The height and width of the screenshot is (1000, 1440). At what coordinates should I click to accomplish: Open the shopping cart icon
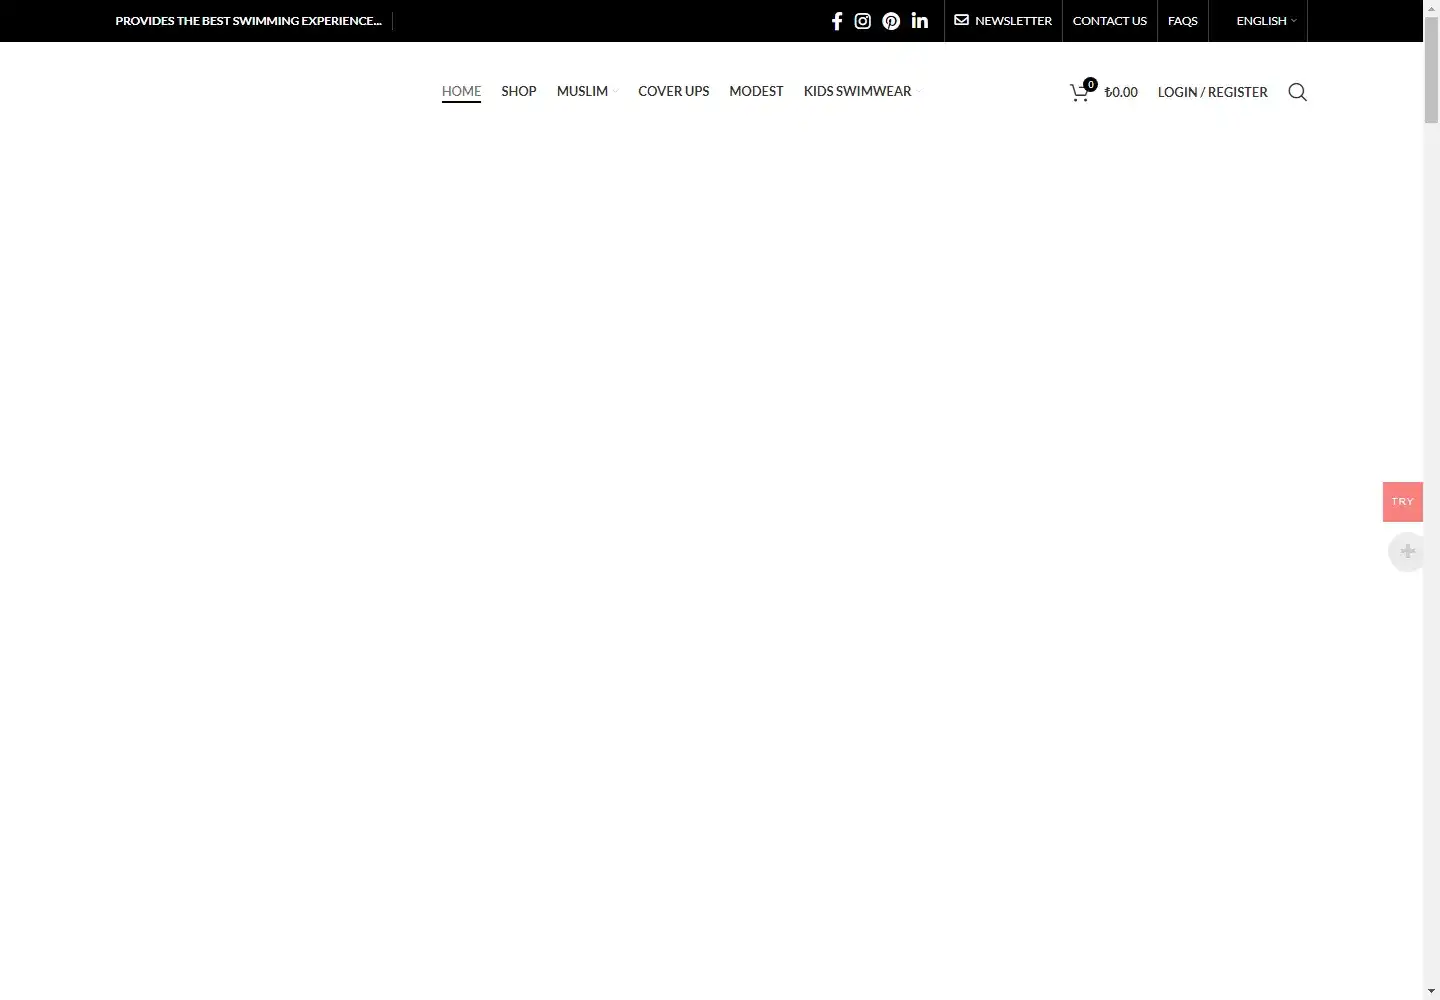[x=1080, y=92]
